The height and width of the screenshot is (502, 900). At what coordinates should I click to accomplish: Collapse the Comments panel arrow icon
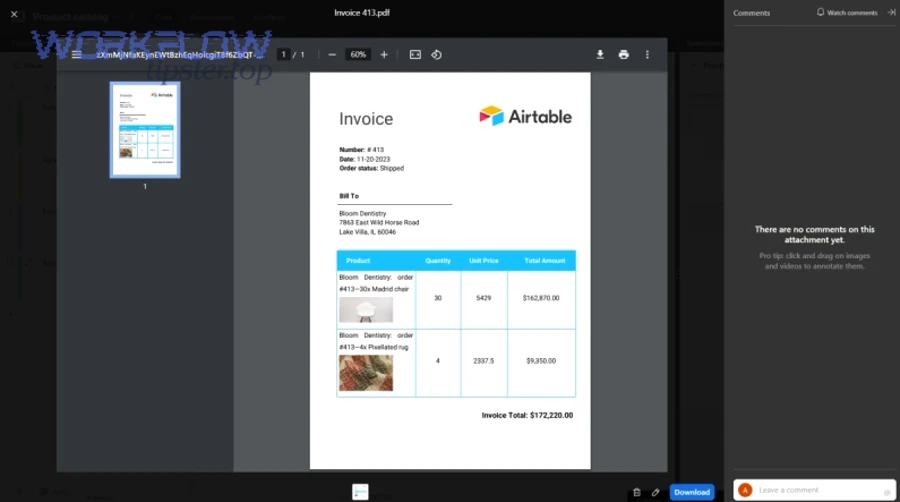(x=891, y=13)
